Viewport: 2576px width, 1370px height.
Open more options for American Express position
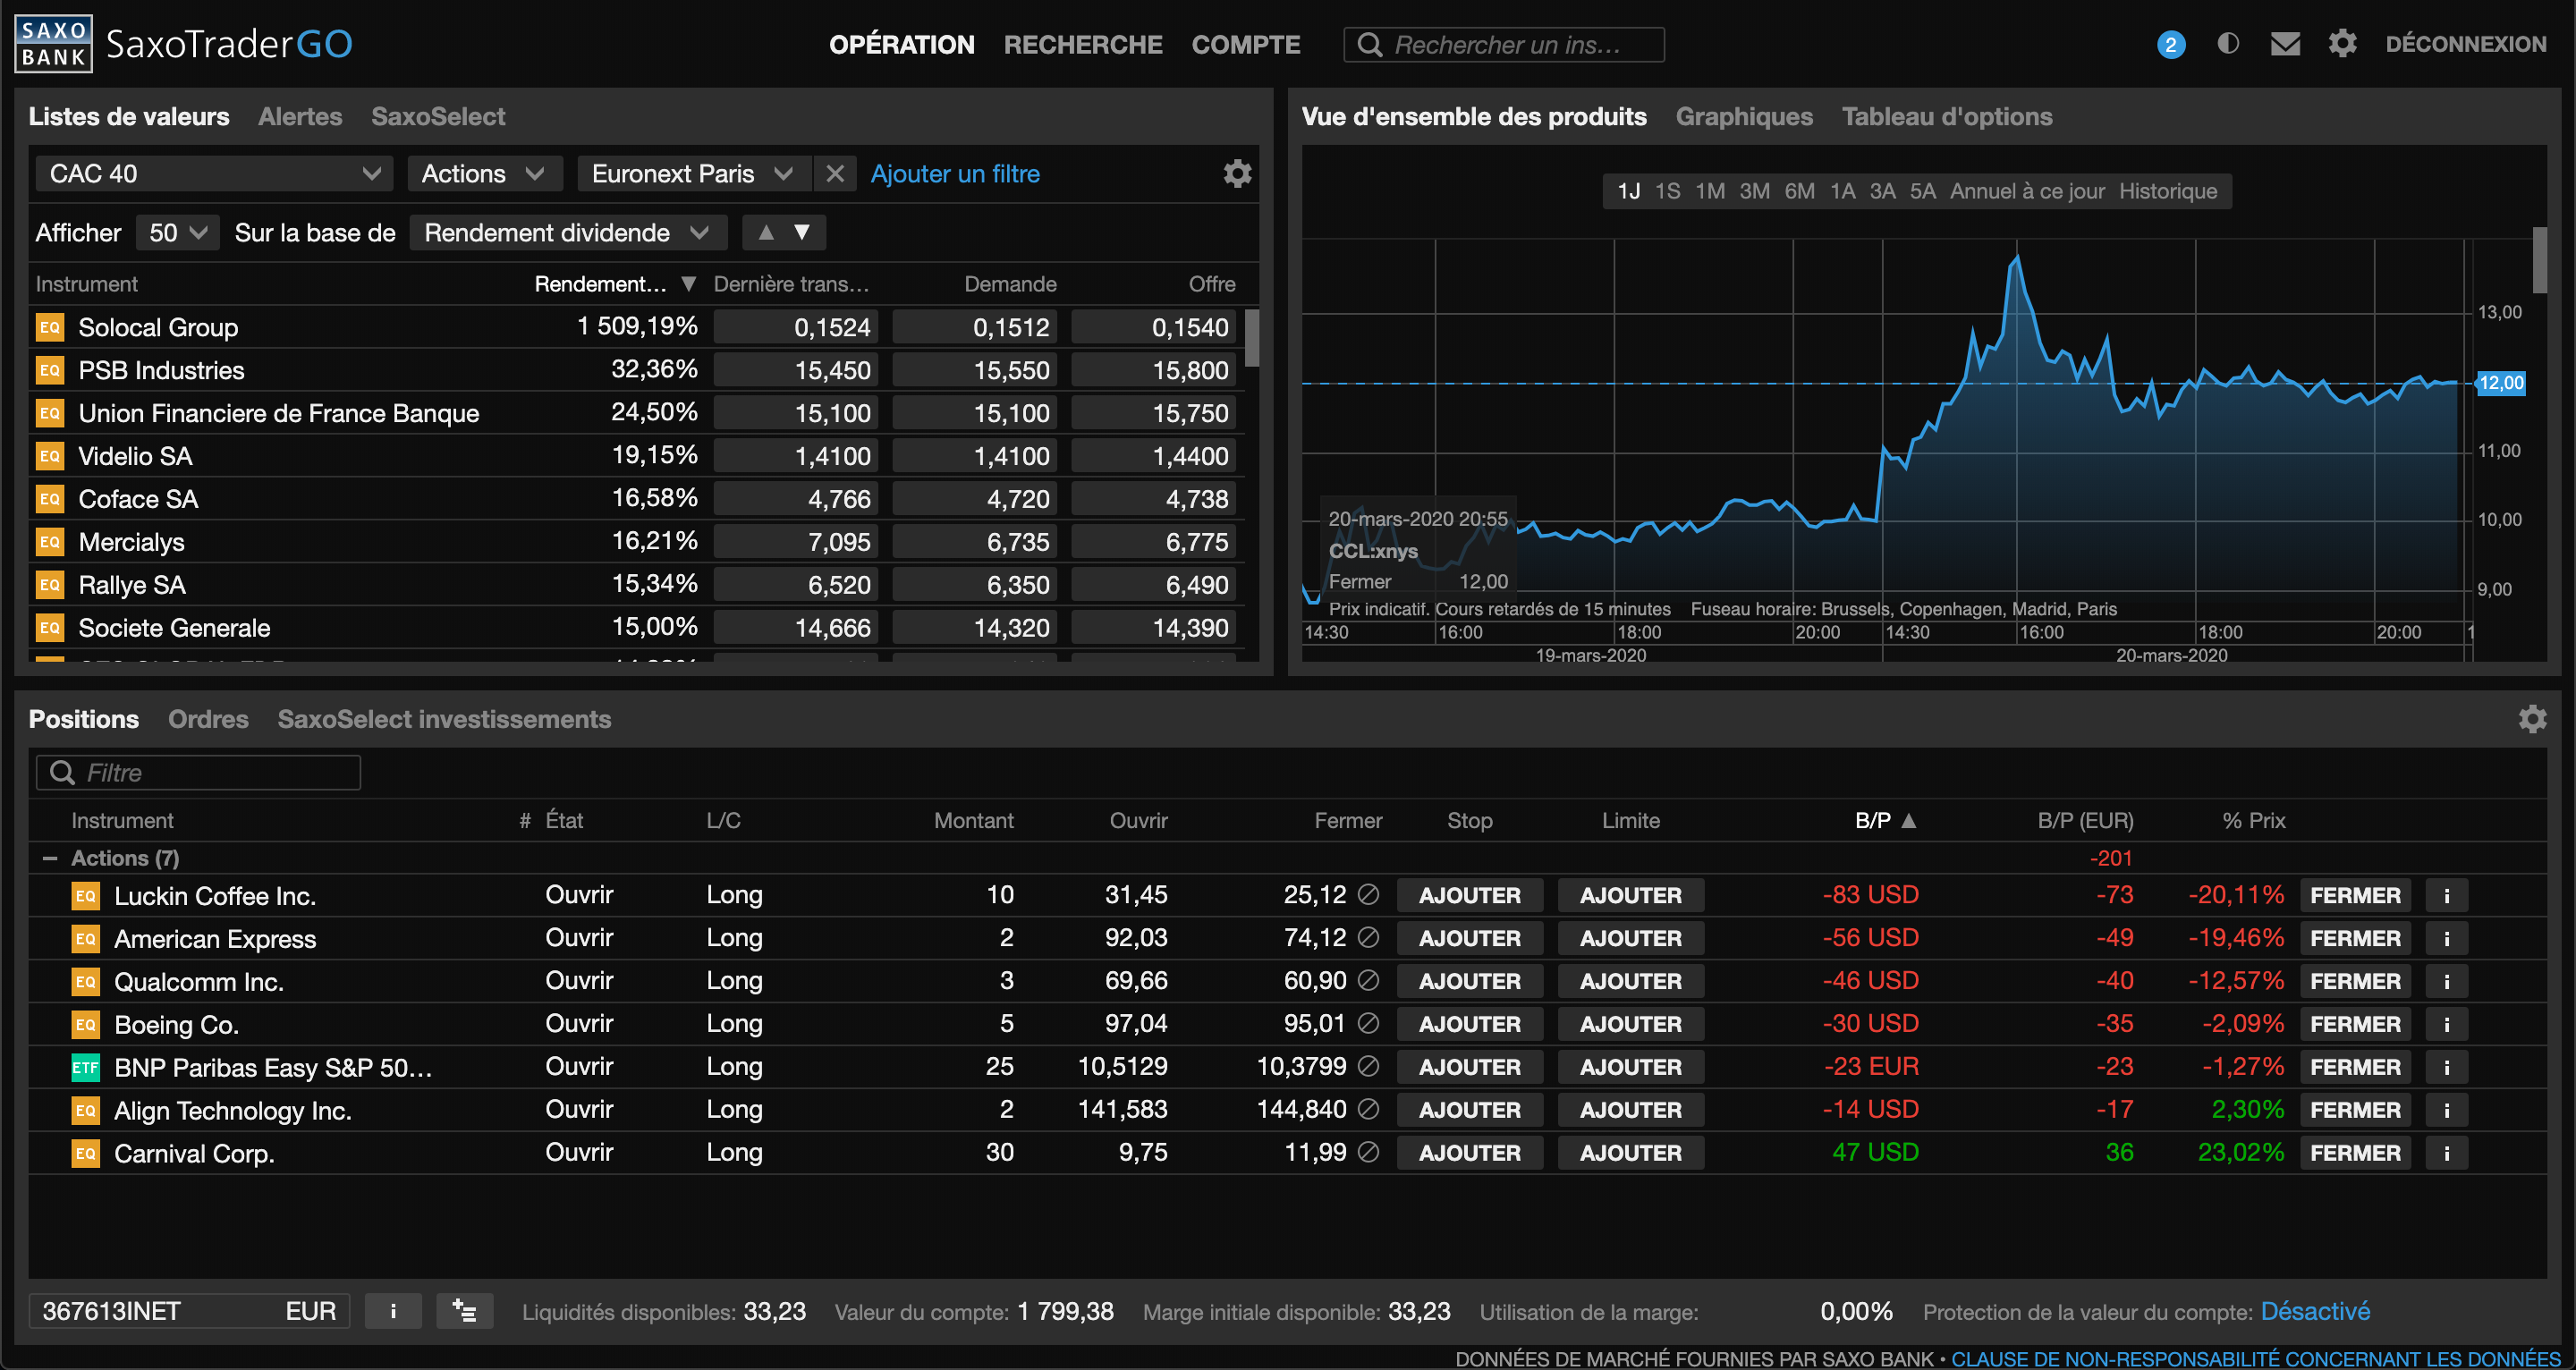pyautogui.click(x=2447, y=939)
